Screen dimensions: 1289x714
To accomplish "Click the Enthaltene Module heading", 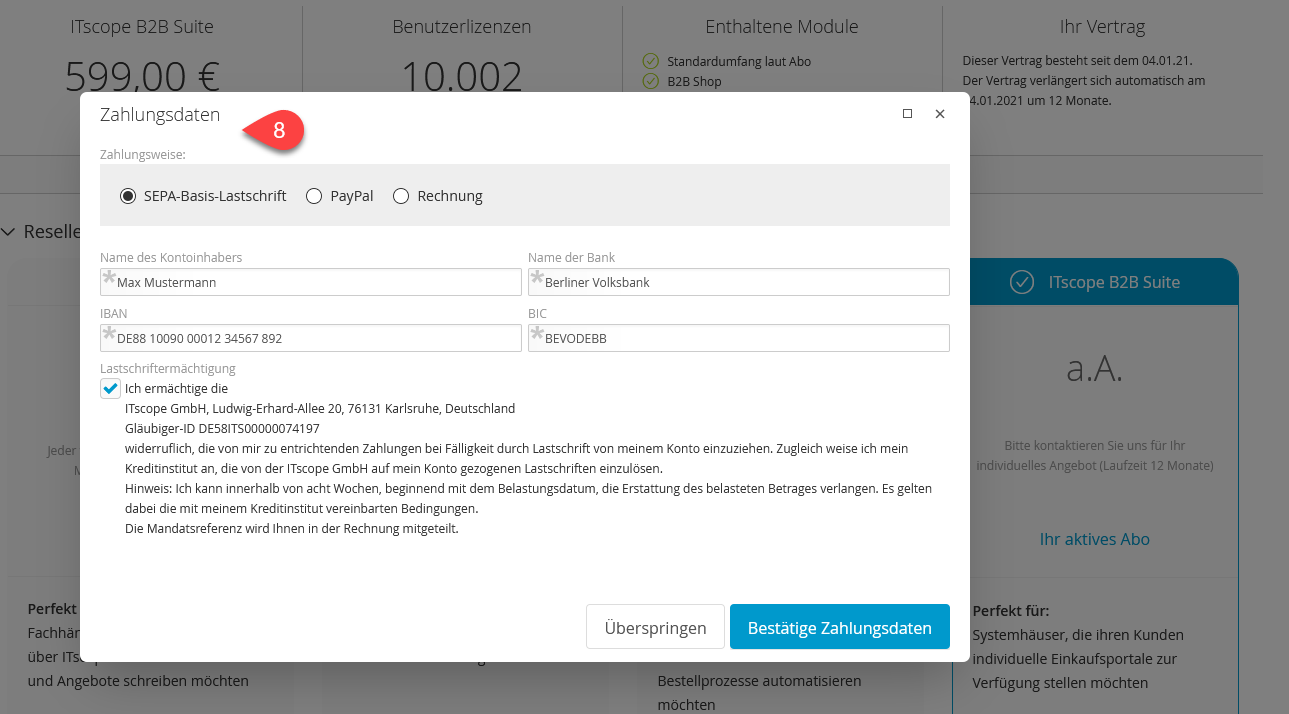I will pos(782,27).
